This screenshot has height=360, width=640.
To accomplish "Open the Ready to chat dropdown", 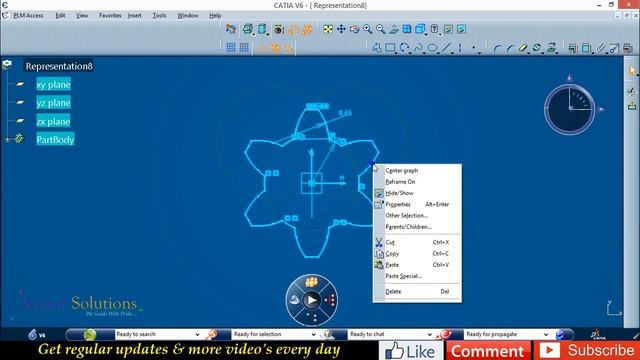I will click(429, 334).
